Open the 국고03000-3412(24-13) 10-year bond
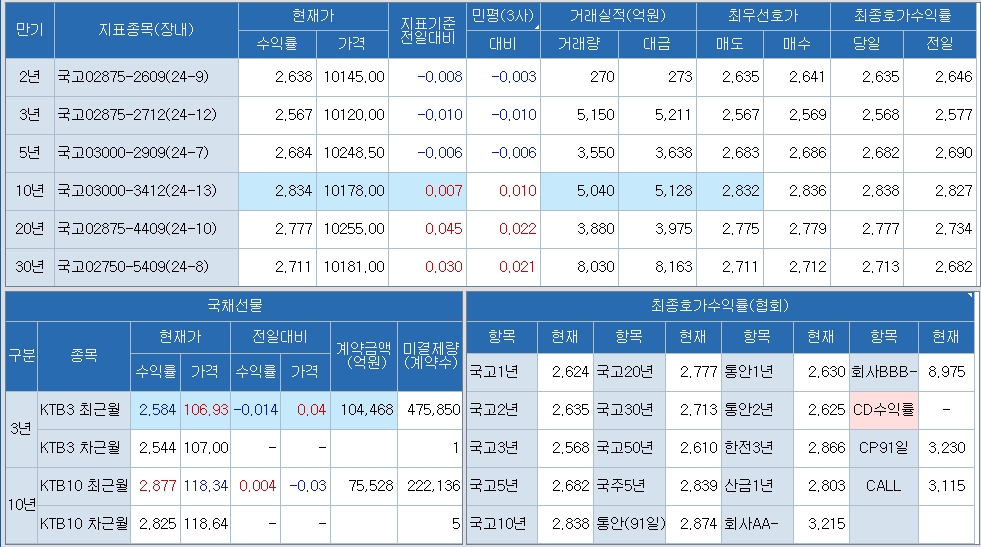981x547 pixels. click(x=137, y=191)
